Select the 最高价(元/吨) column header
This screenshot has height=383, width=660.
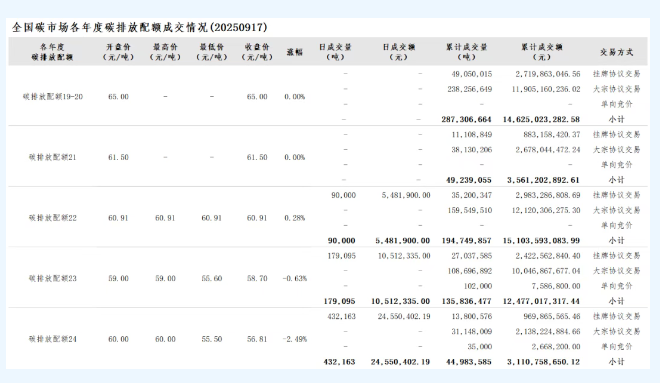(165, 52)
